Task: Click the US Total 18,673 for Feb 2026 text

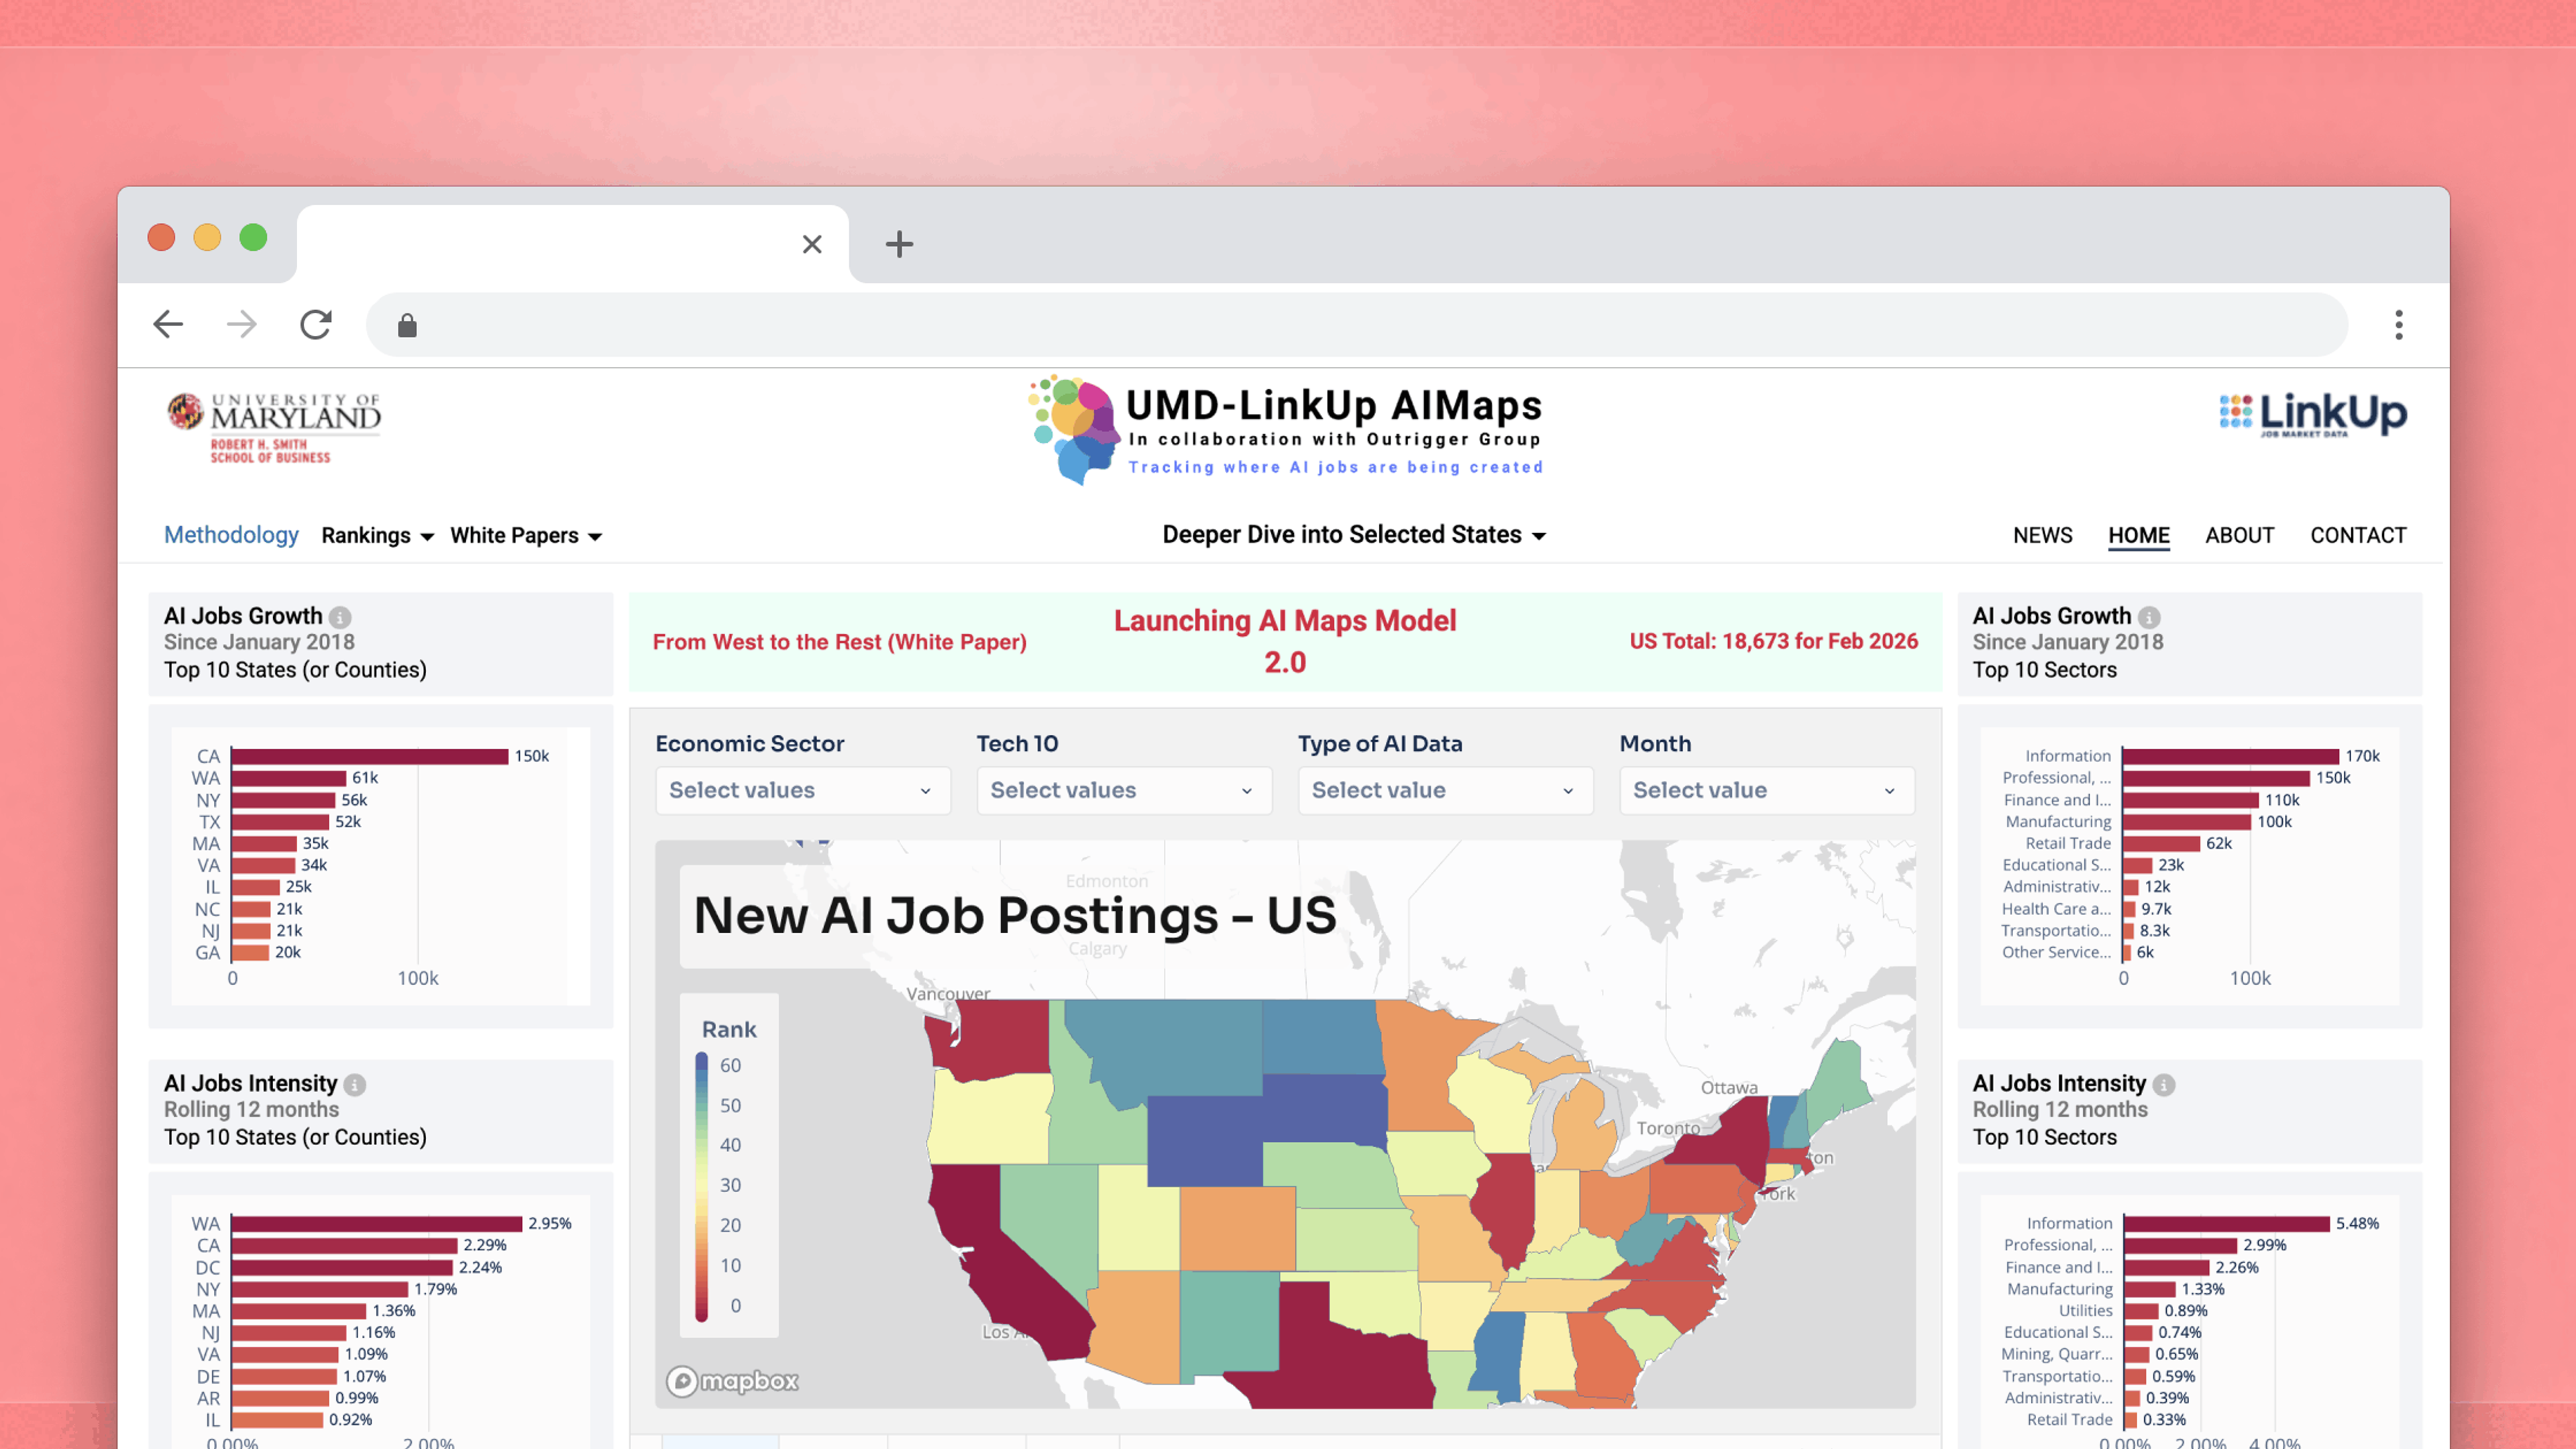Action: pos(1774,641)
